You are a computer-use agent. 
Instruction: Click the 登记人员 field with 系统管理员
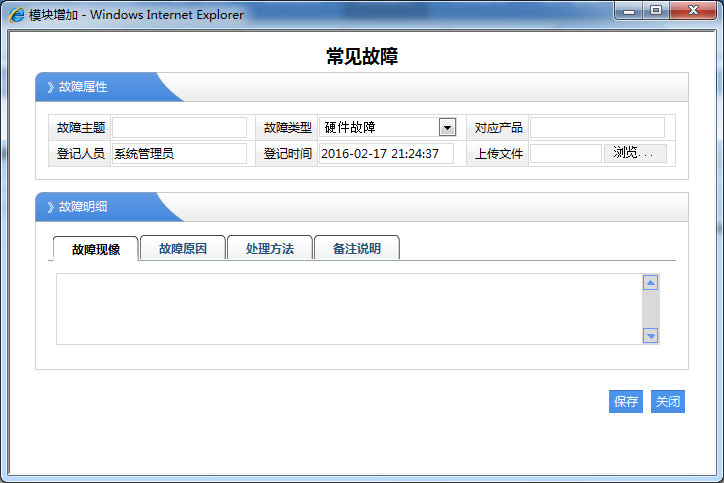click(179, 153)
